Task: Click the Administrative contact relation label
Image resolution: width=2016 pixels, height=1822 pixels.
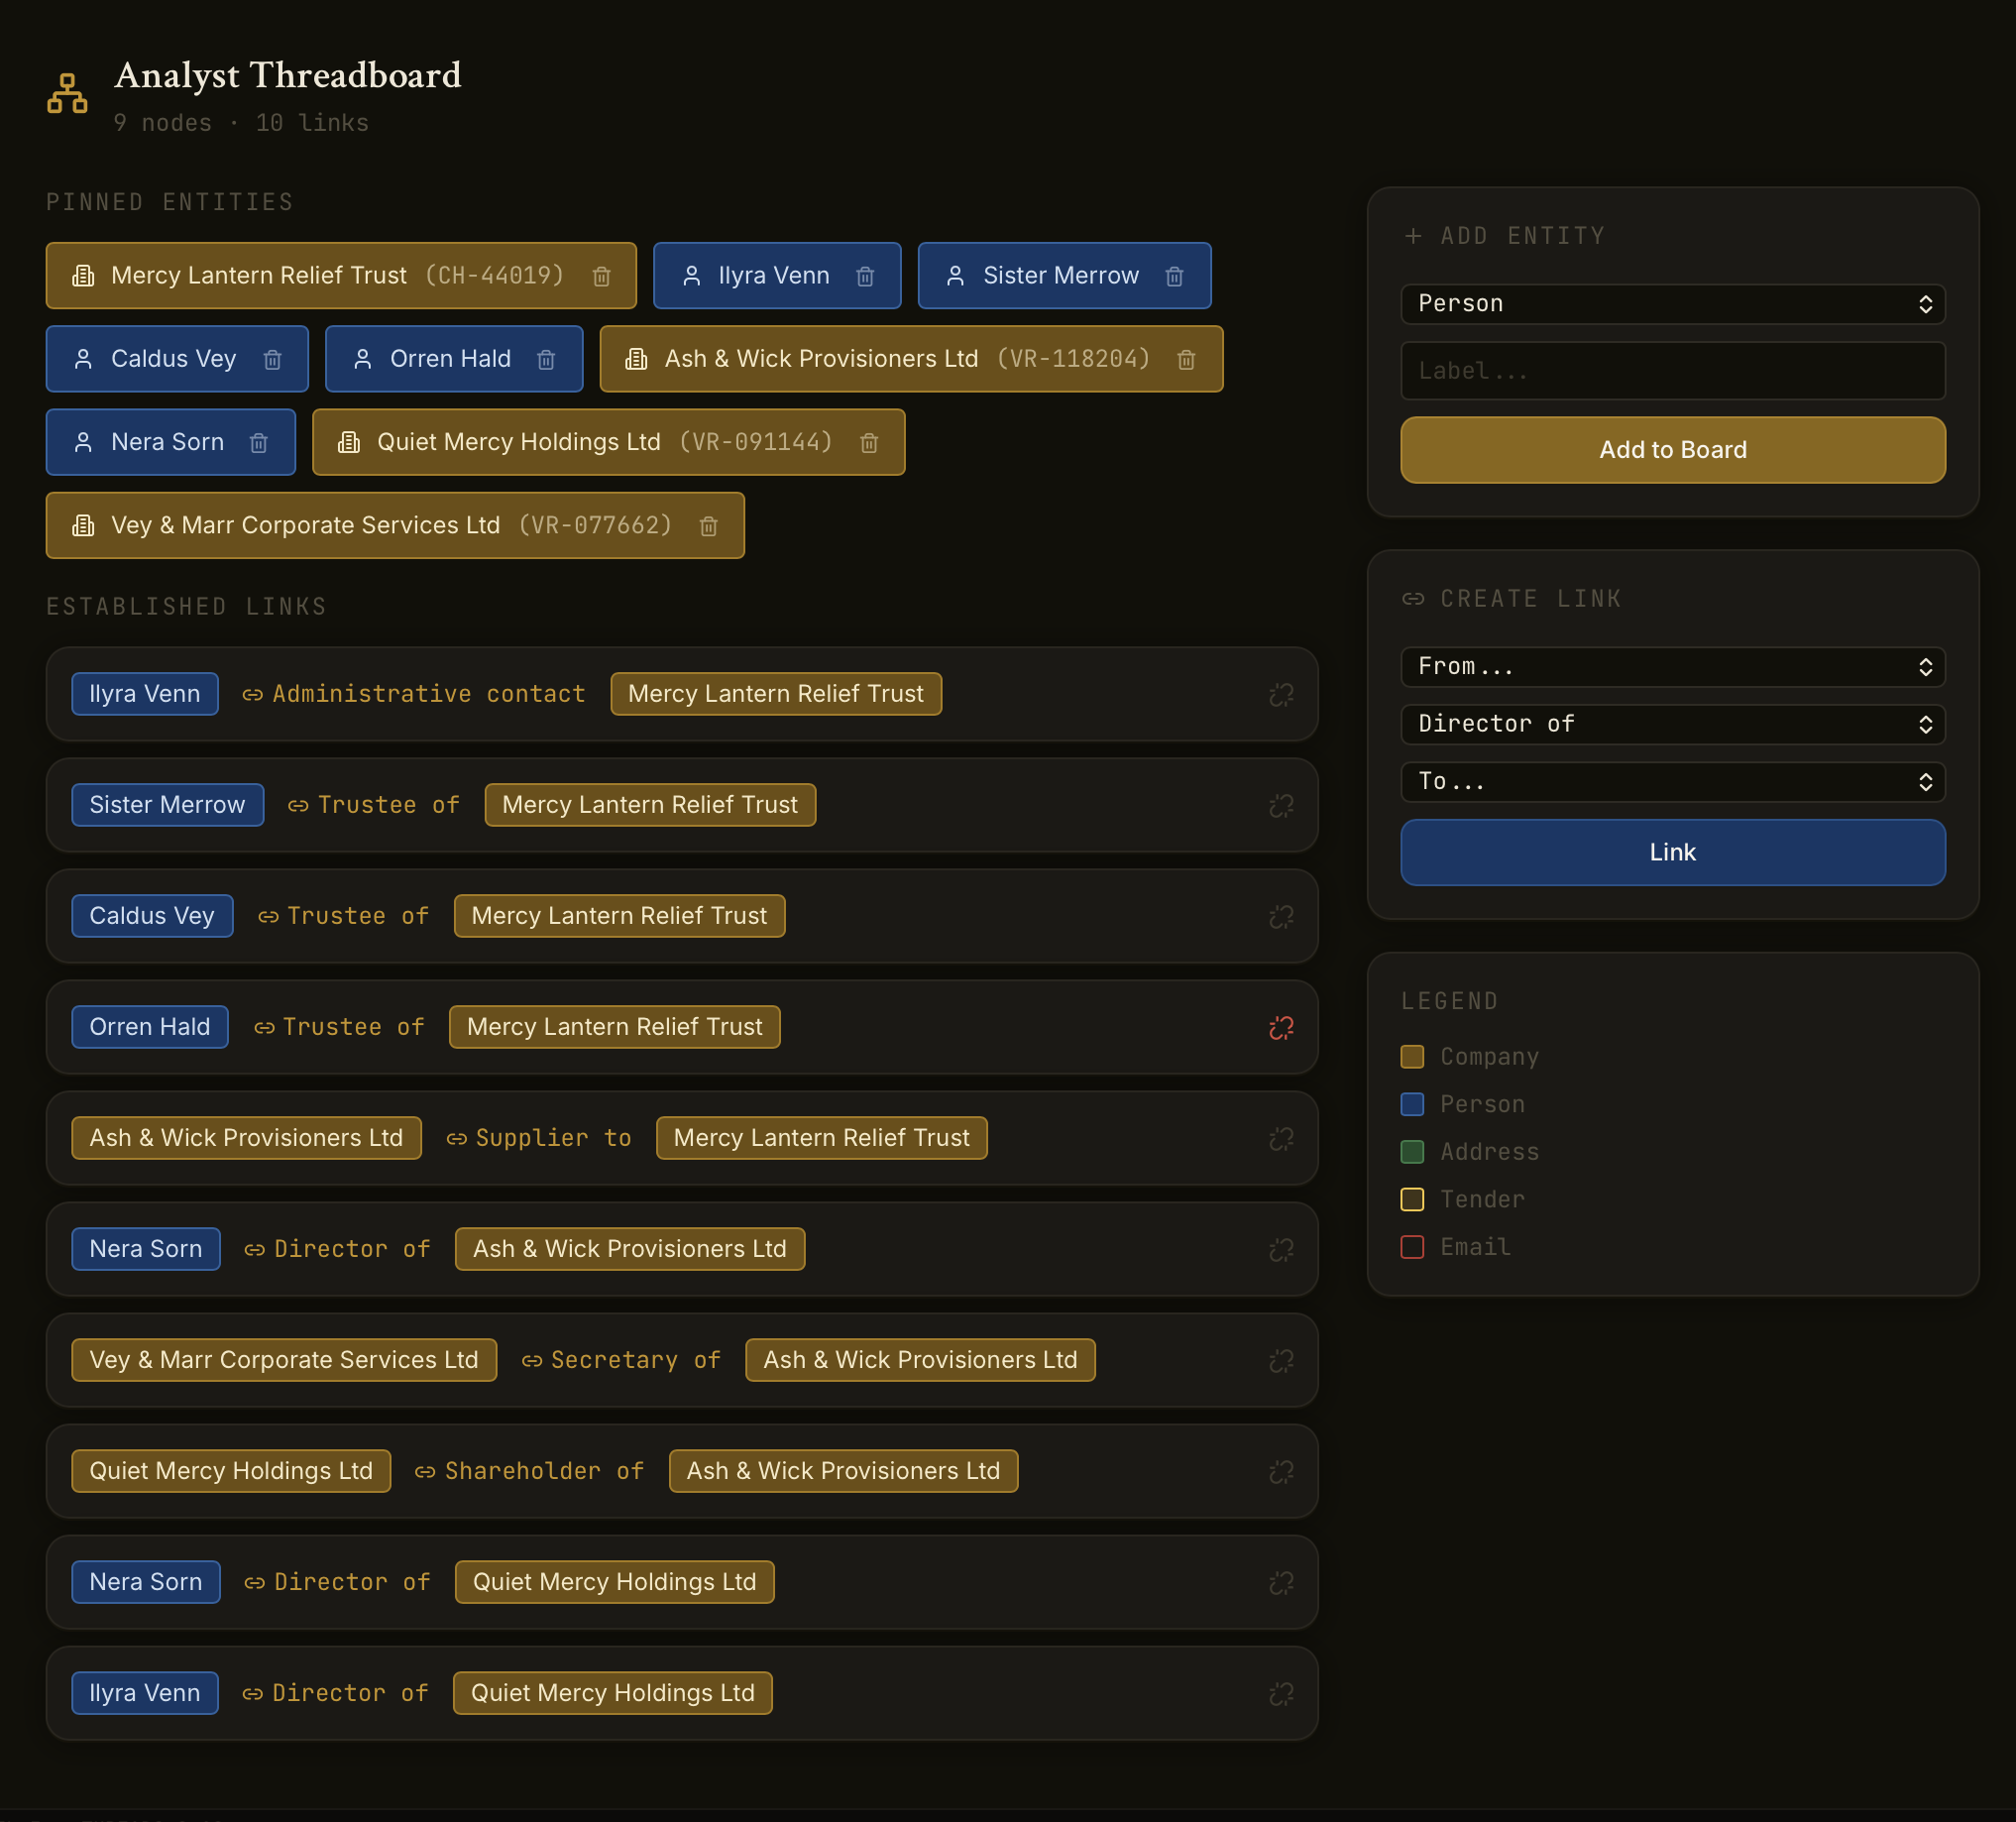Action: [428, 694]
